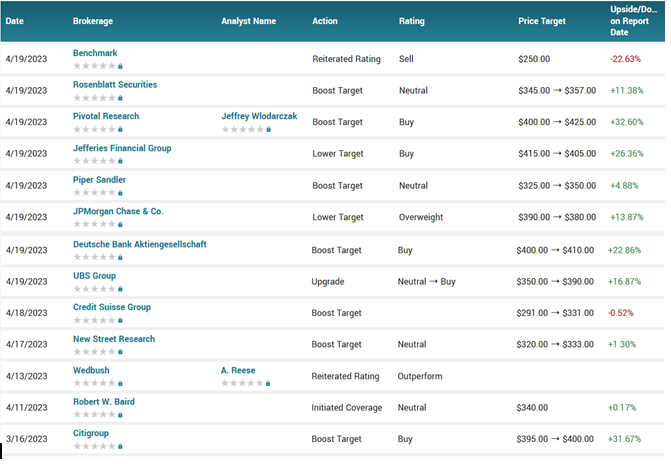Select the +32.60% upside value
The height and width of the screenshot is (468, 671).
[x=626, y=122]
